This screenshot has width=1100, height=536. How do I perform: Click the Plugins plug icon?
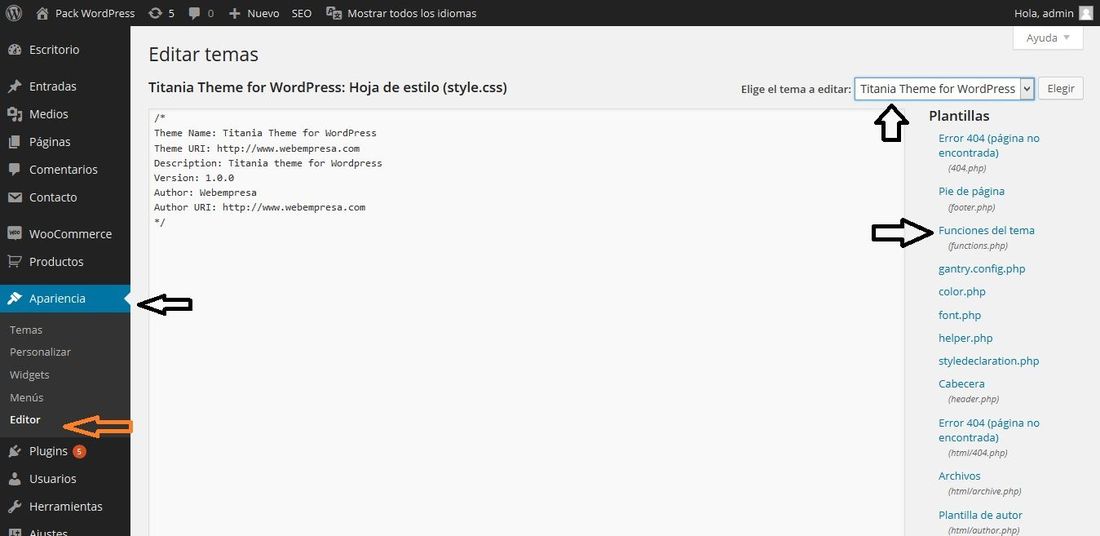pyautogui.click(x=15, y=452)
